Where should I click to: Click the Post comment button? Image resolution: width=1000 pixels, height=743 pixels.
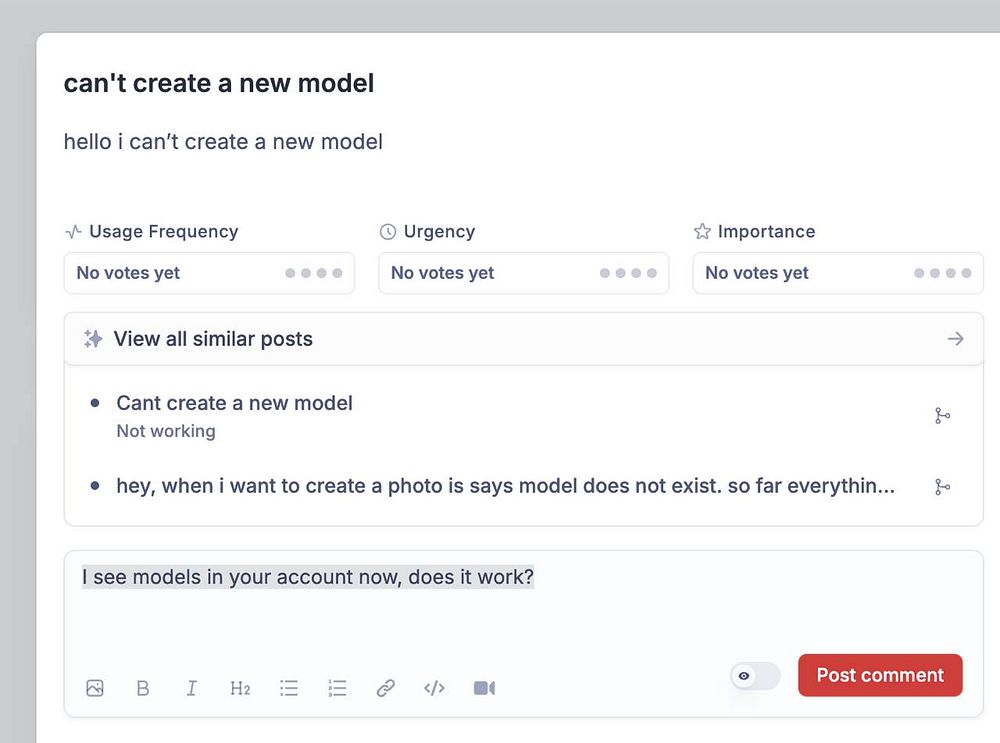pos(880,675)
